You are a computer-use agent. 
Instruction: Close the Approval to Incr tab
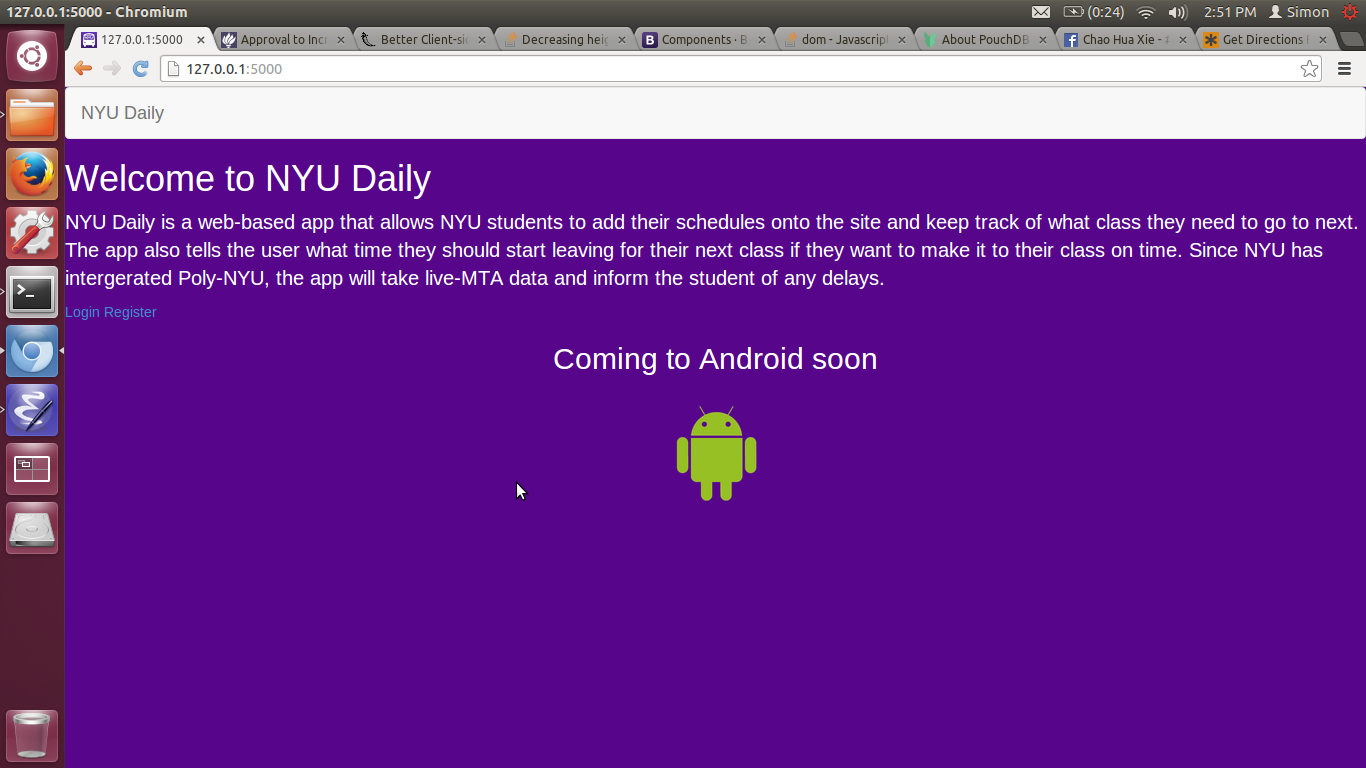pos(340,40)
